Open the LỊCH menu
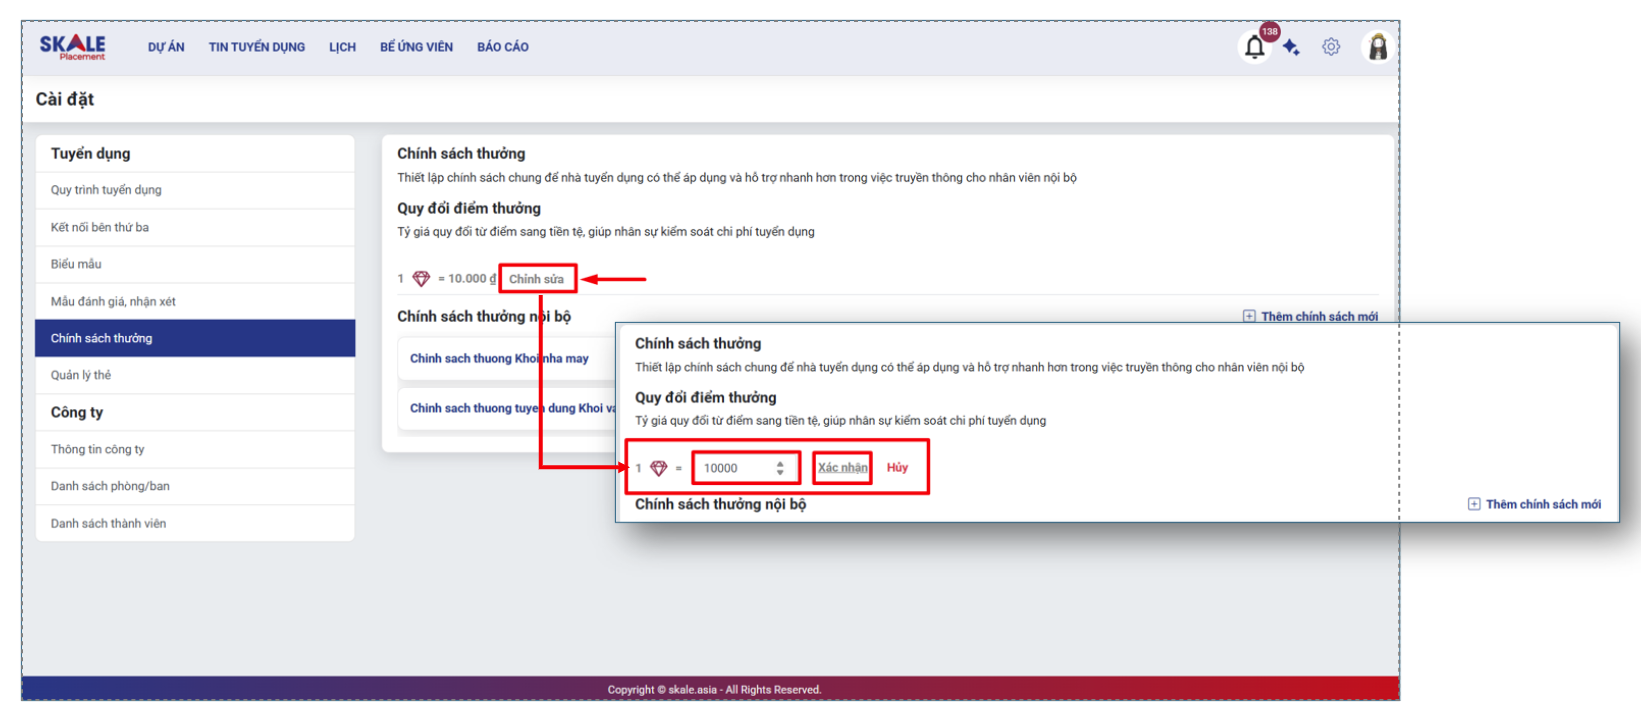The image size is (1641, 708). click(342, 47)
